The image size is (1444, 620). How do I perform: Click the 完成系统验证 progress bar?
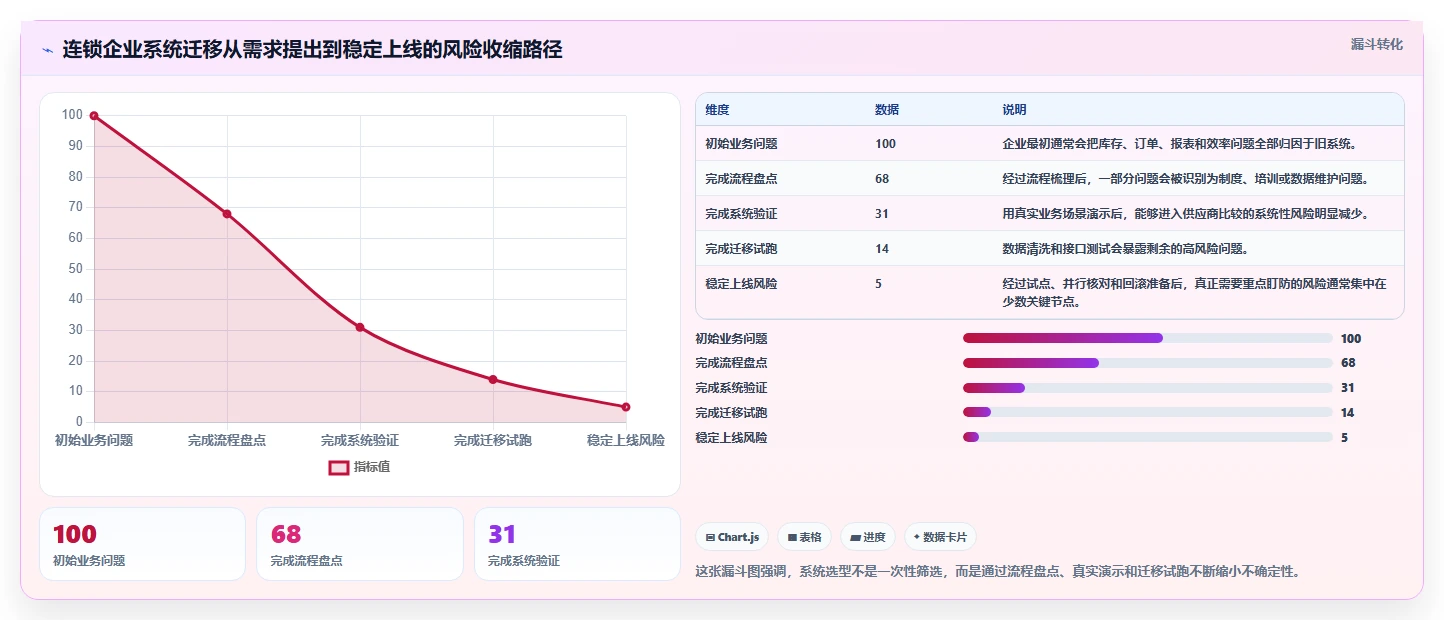pos(1148,388)
